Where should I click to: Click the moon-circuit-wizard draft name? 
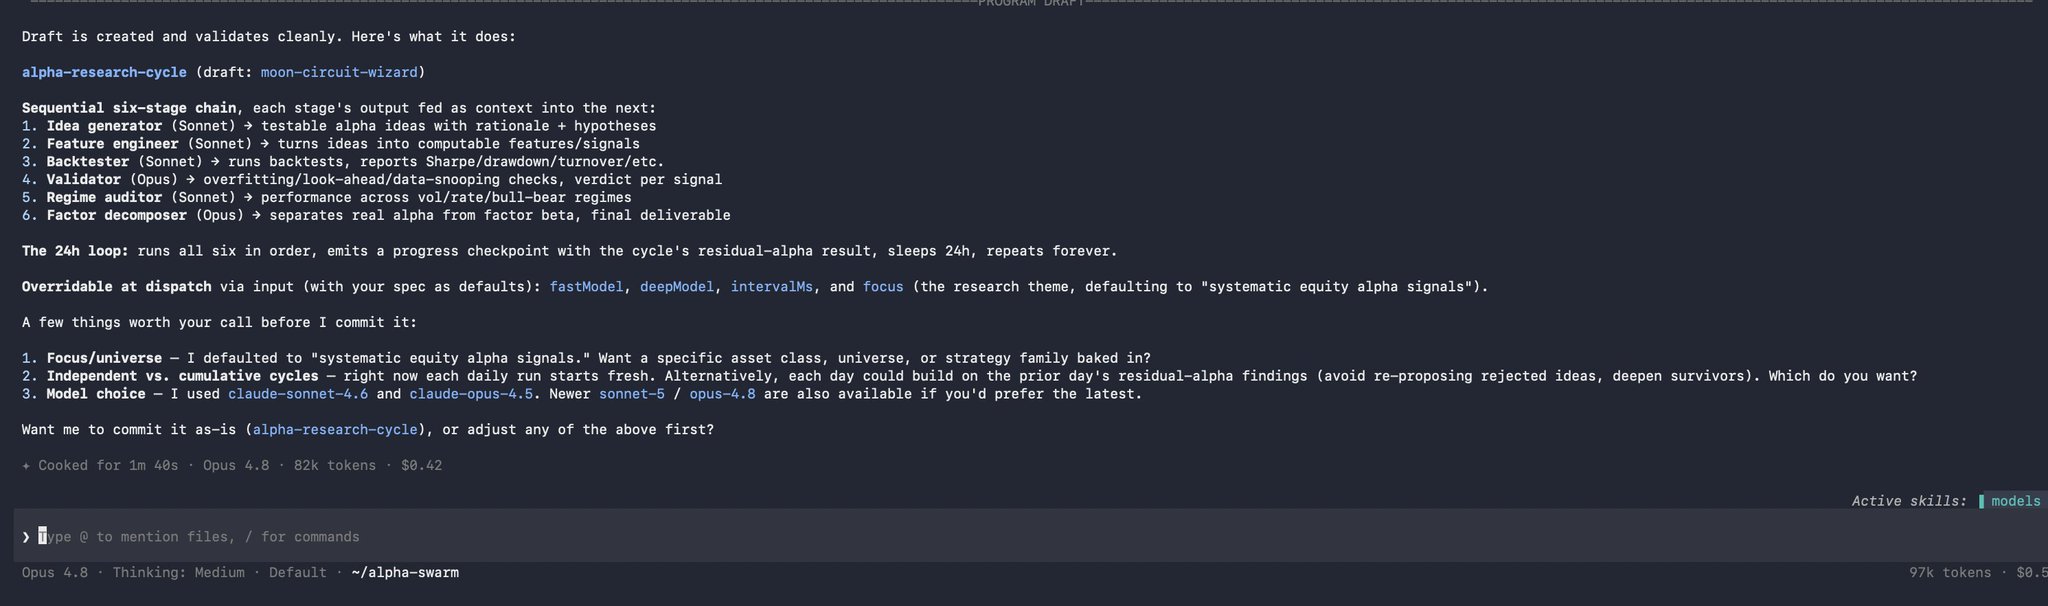[339, 72]
